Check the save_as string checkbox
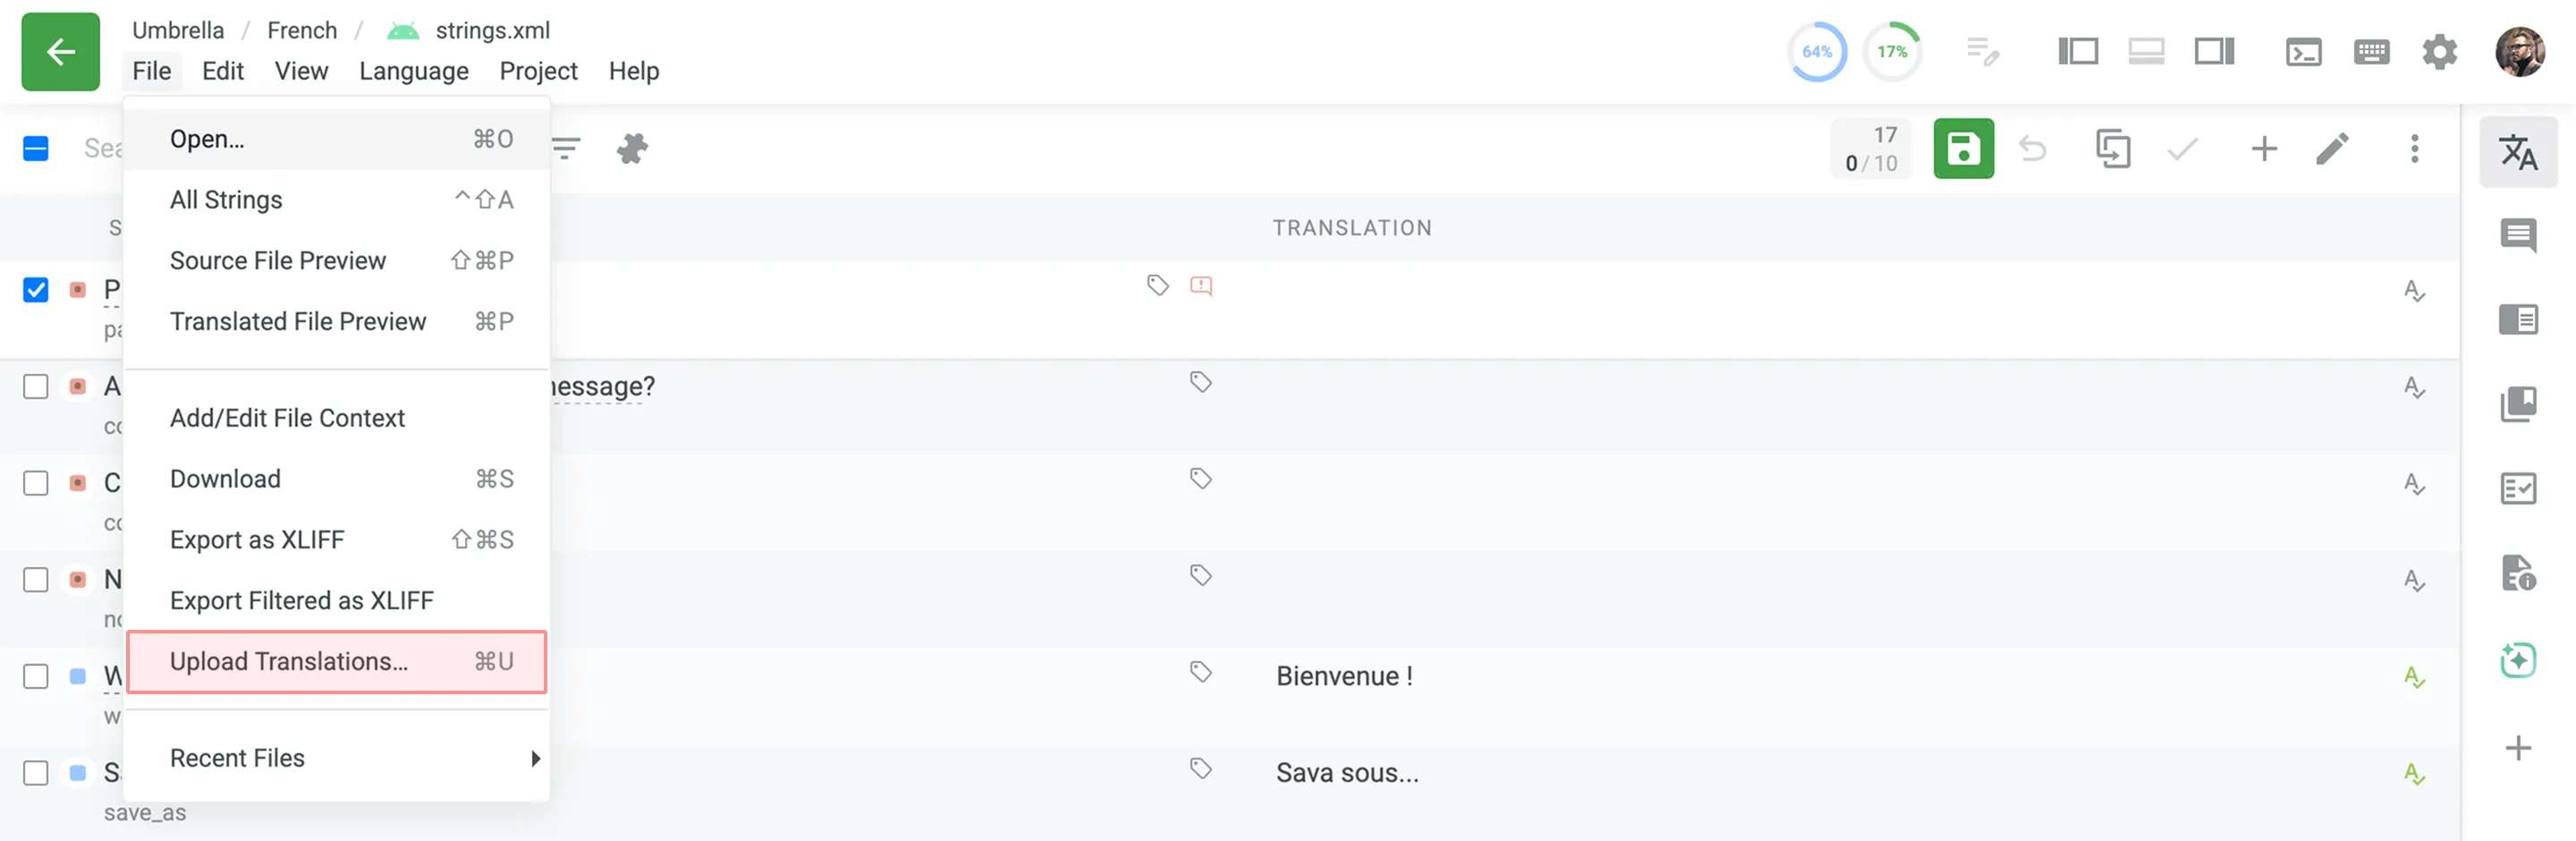Viewport: 2576px width, 841px height. 35,773
